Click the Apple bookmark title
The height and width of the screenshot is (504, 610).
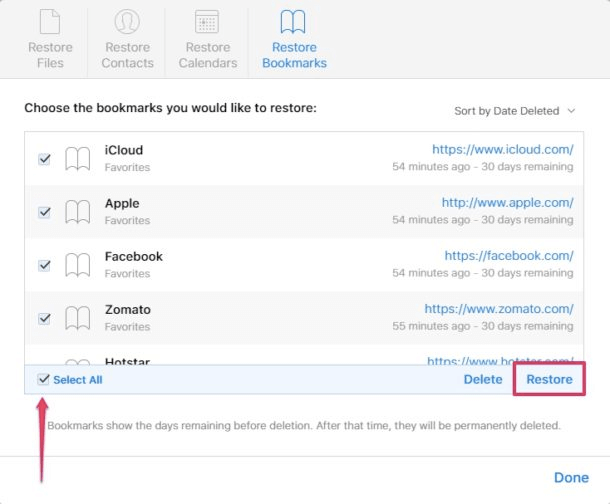tap(122, 203)
